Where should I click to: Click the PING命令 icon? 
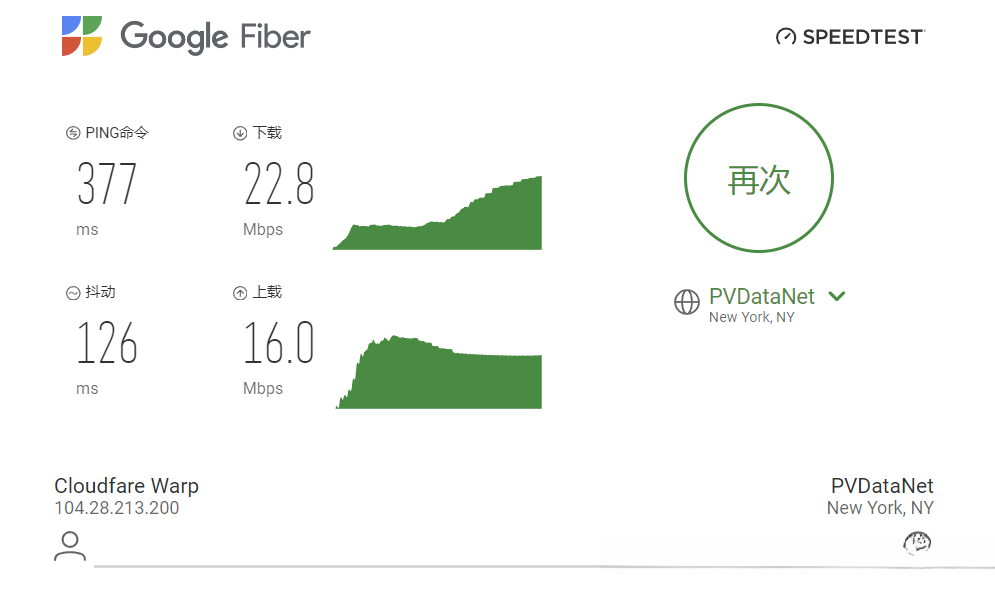[73, 133]
